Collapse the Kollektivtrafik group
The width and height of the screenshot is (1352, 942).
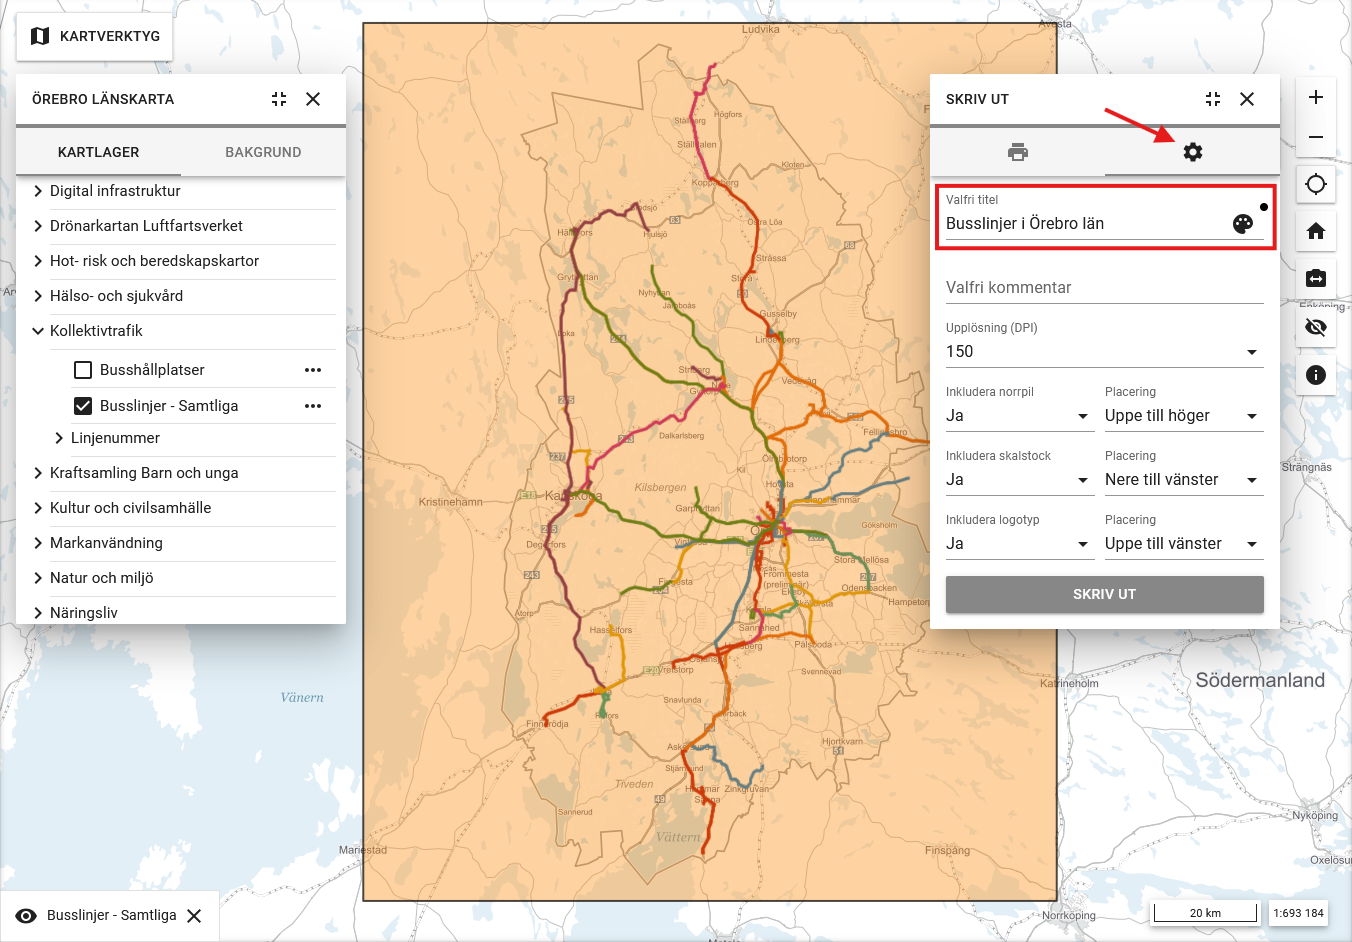38,331
